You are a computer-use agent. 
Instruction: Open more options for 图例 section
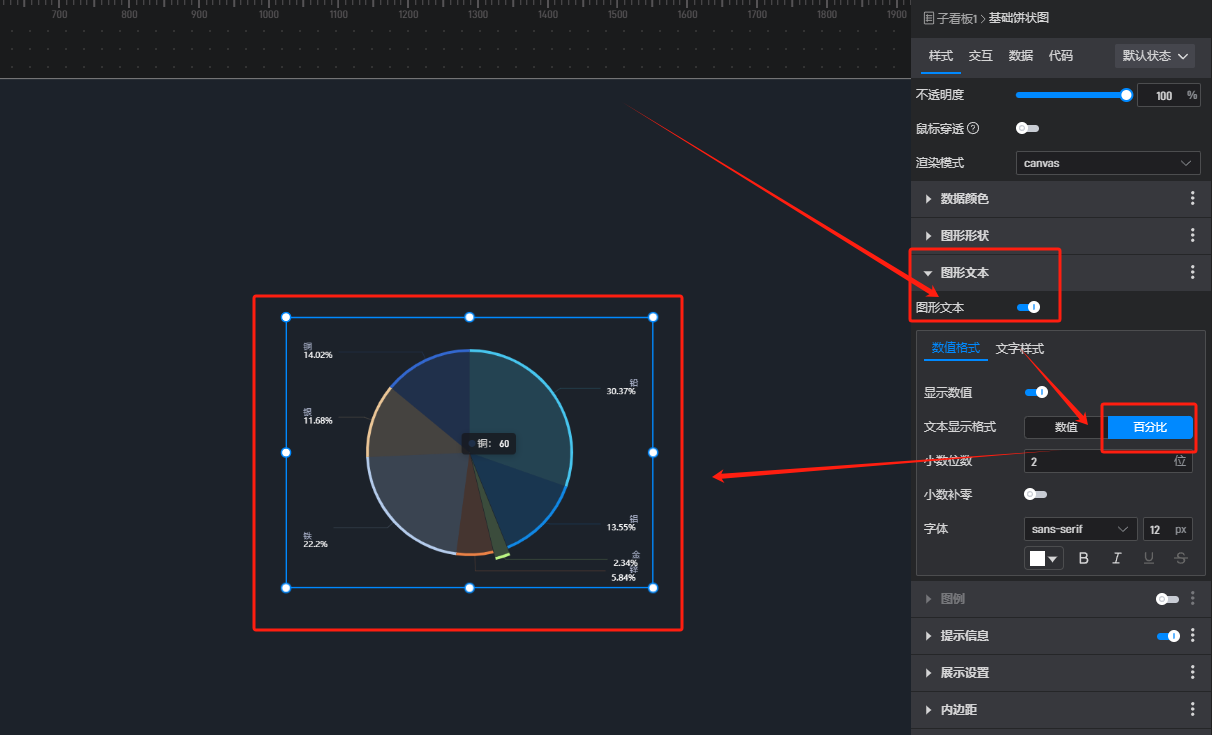click(1192, 599)
